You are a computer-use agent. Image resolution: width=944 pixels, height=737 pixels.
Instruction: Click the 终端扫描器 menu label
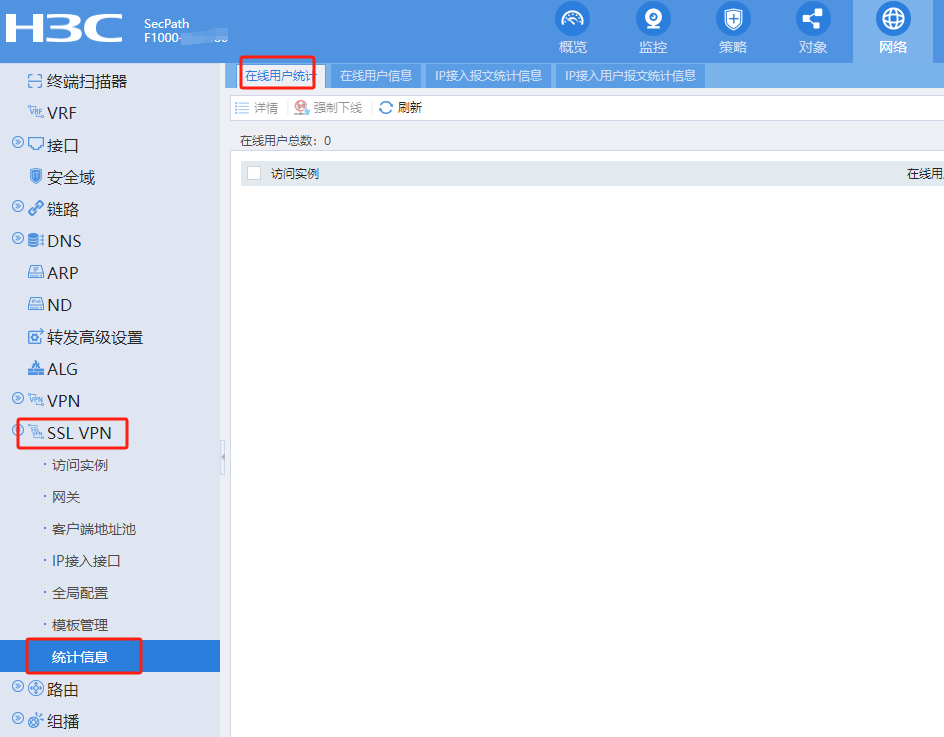coord(87,81)
